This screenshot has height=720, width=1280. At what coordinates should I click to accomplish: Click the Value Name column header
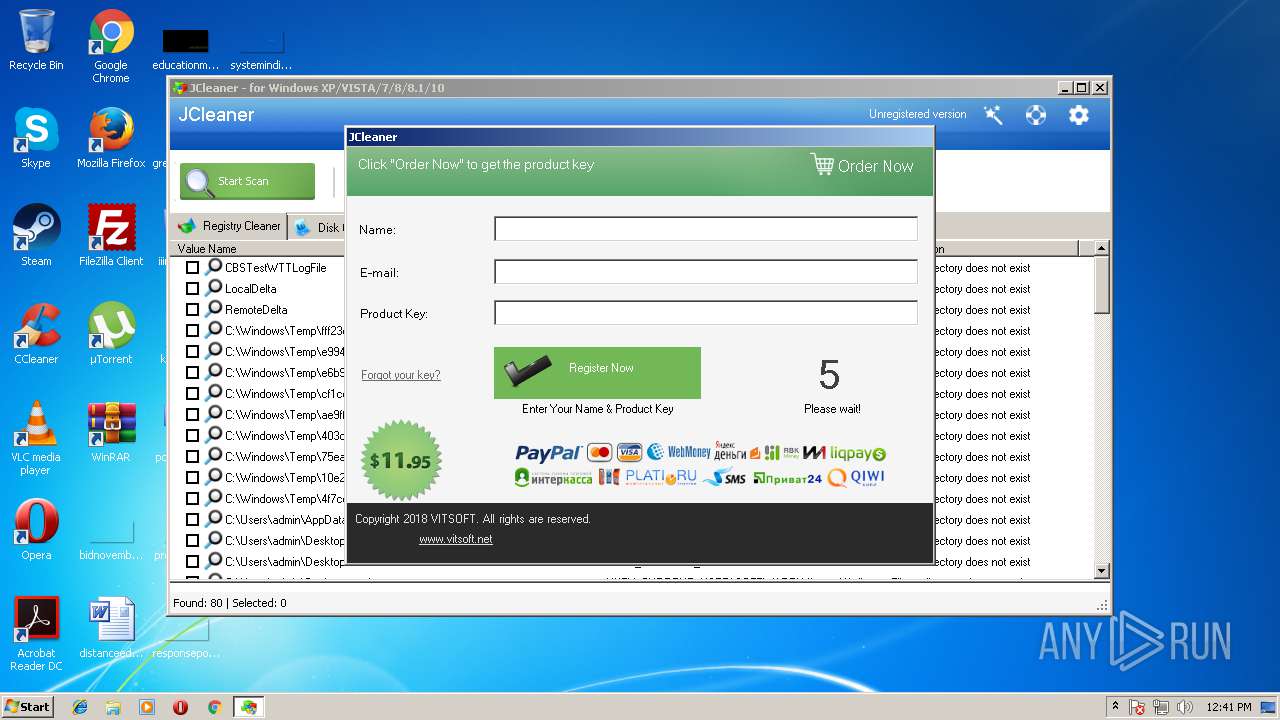[207, 248]
